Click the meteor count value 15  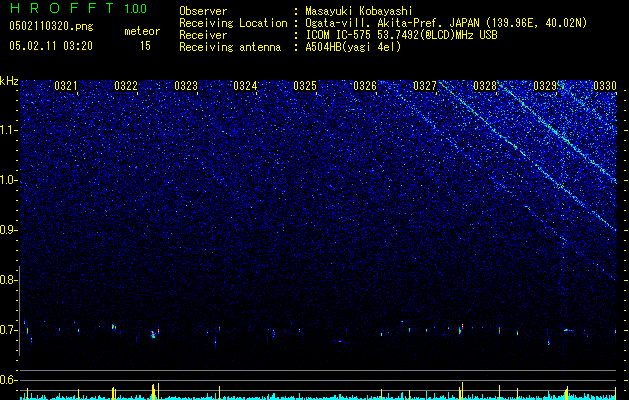tap(145, 46)
